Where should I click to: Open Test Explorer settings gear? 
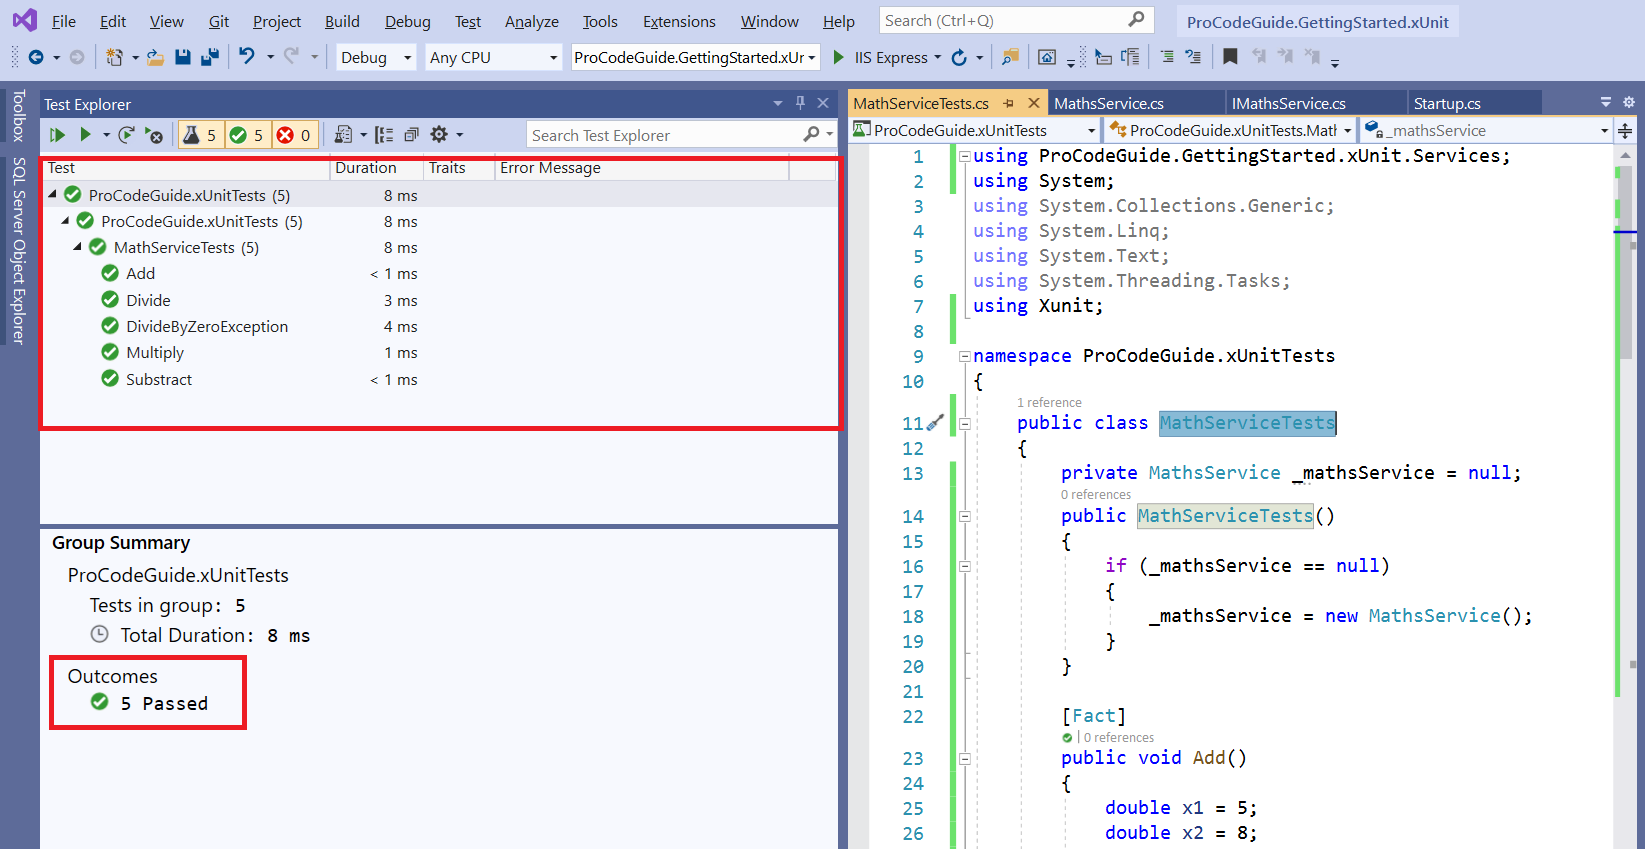tap(439, 135)
